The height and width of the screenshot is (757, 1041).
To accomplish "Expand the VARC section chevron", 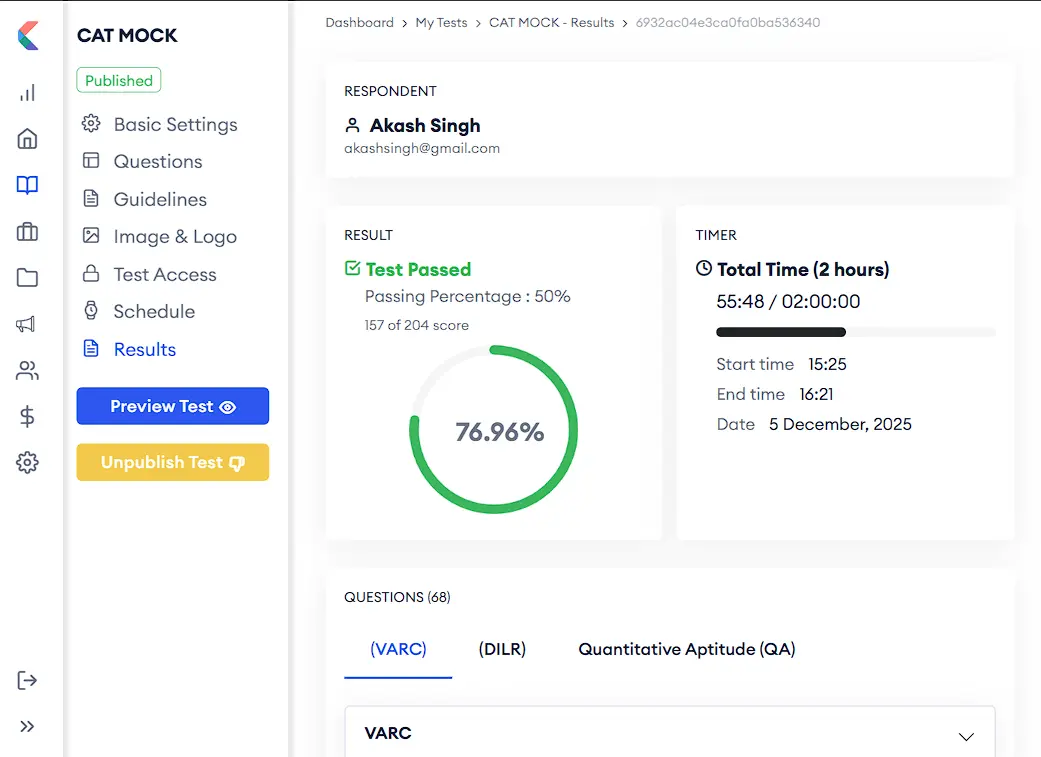I will point(965,736).
